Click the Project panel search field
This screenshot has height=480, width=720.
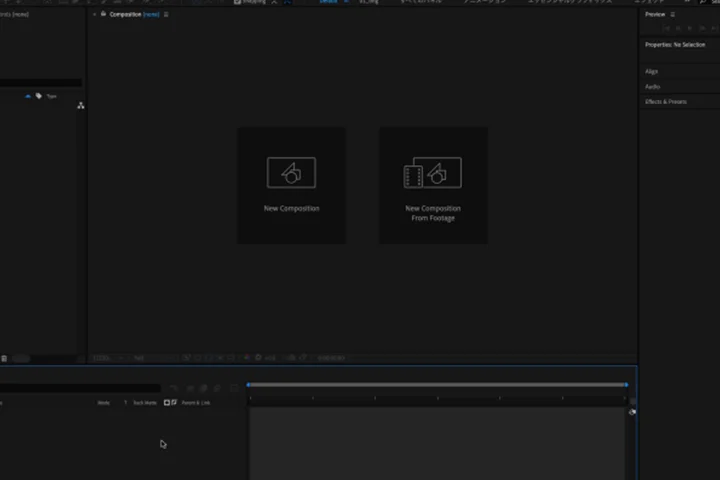click(41, 83)
